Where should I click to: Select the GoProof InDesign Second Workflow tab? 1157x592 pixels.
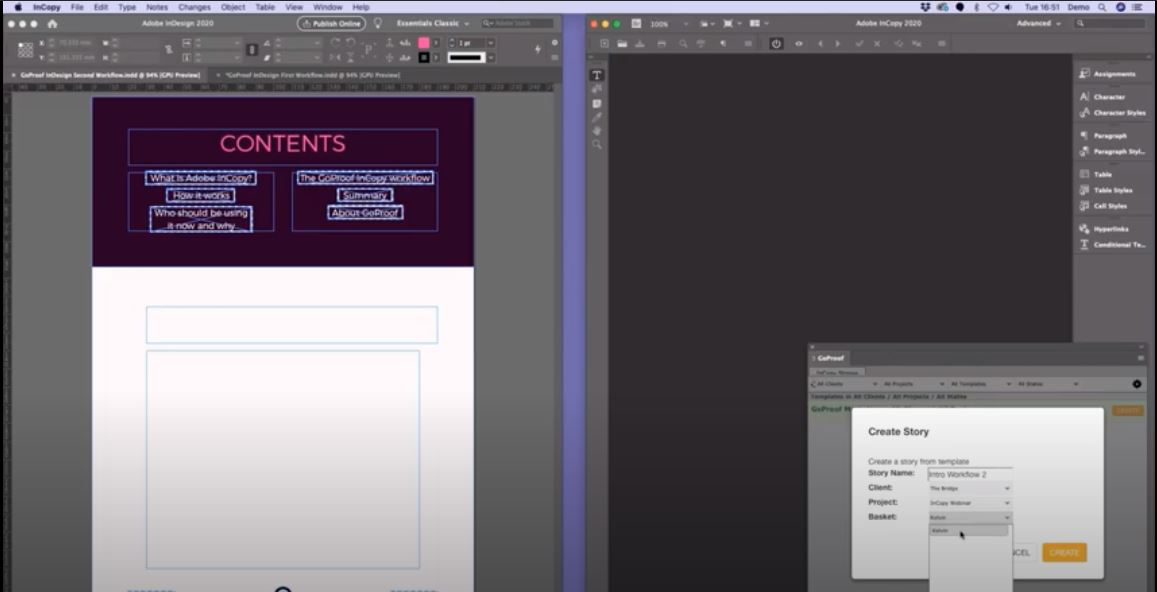click(x=110, y=75)
